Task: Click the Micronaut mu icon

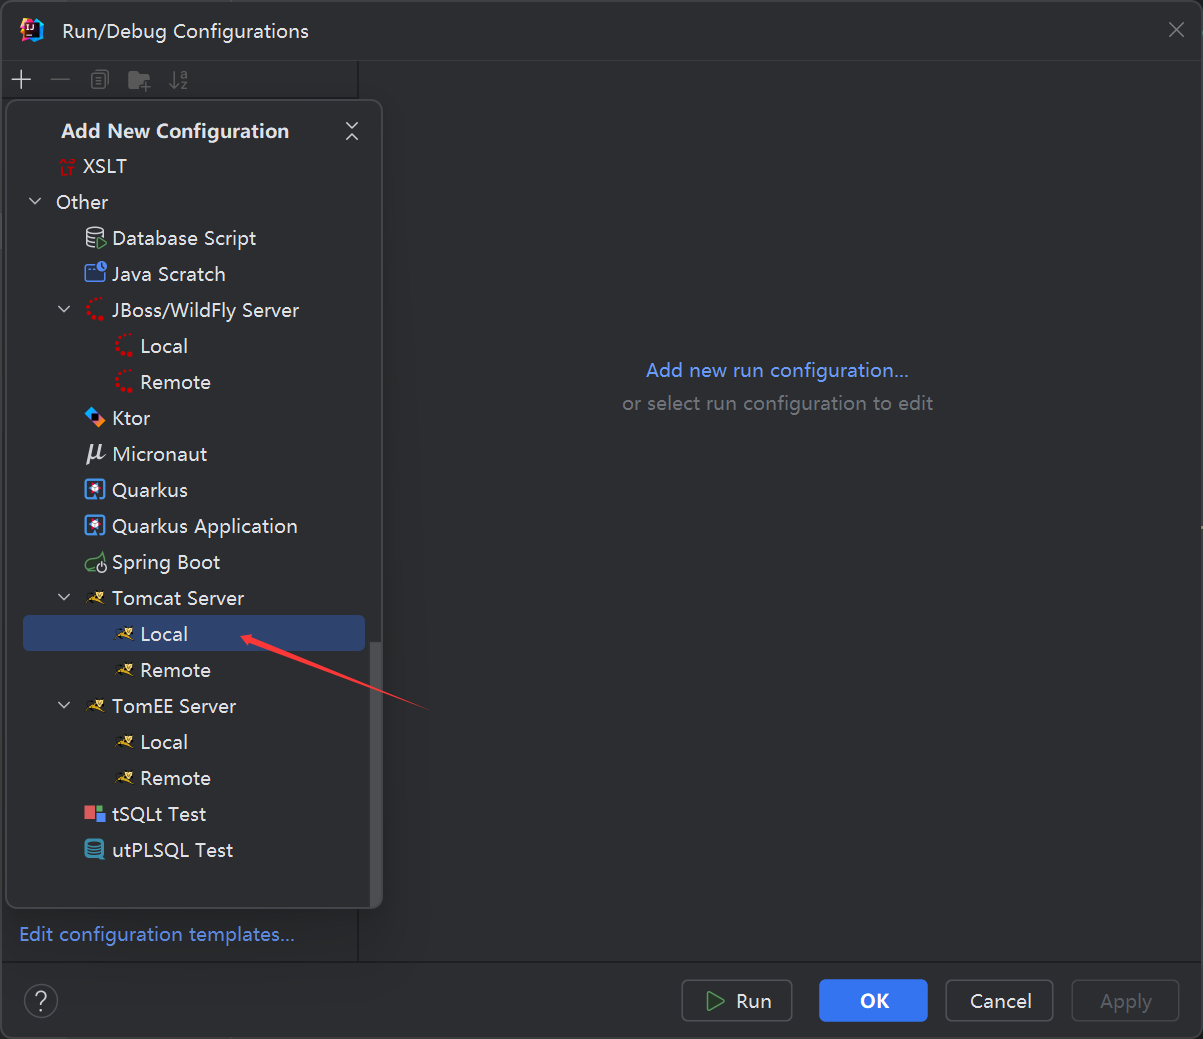Action: point(95,454)
